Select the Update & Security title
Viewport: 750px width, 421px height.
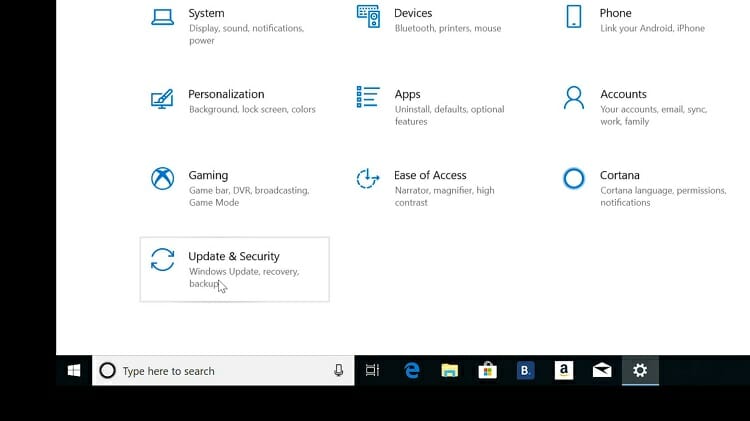point(234,256)
